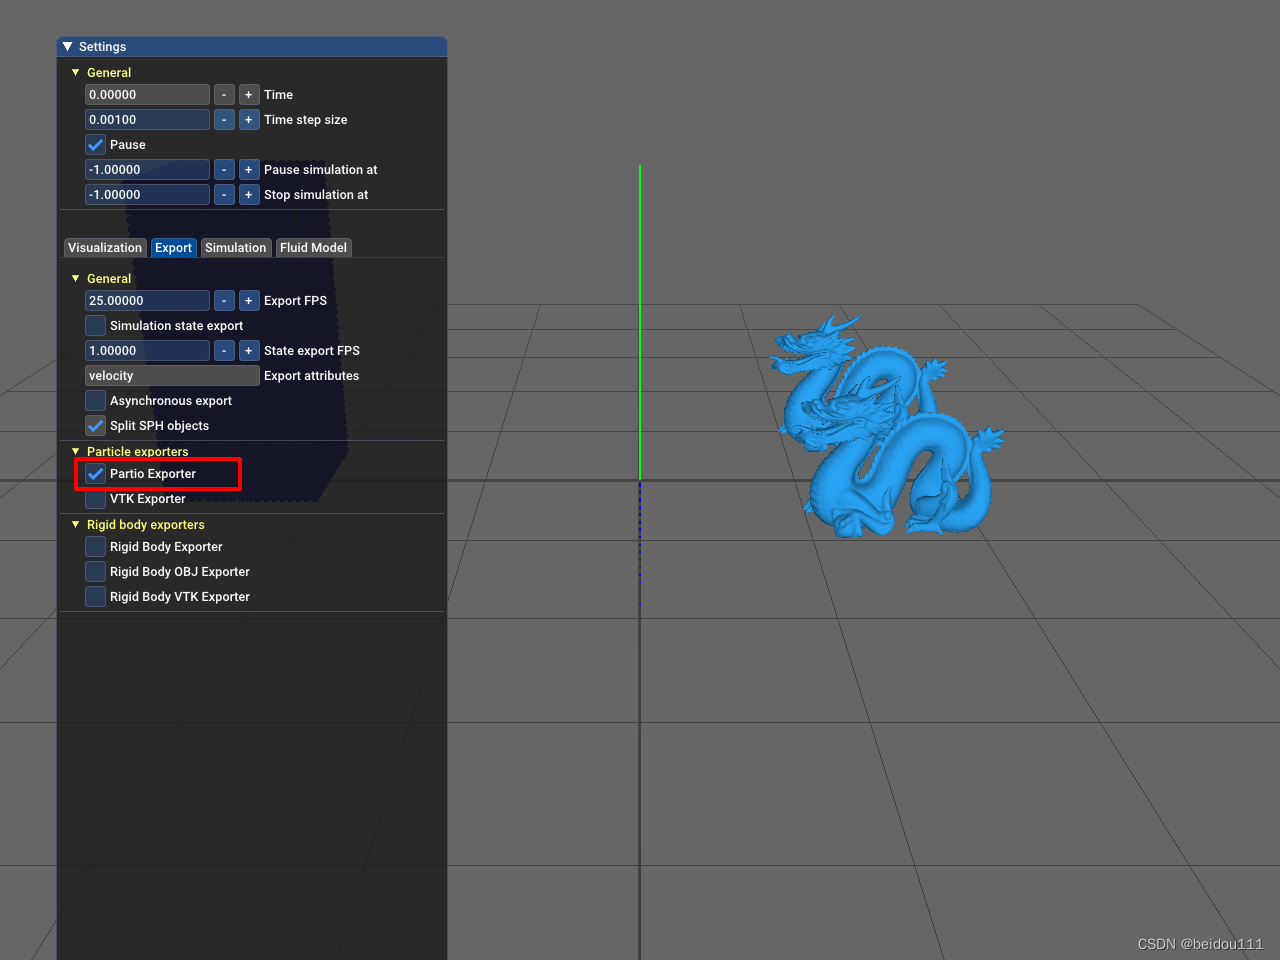This screenshot has height=960, width=1280.
Task: Decrease the State export FPS value
Action: click(x=224, y=351)
